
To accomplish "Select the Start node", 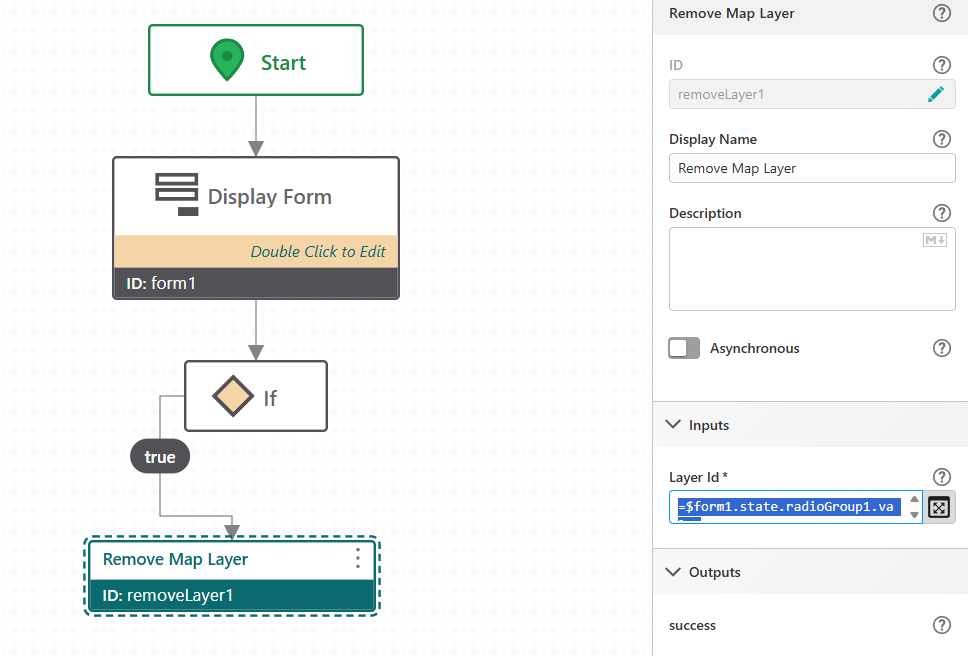I will [256, 60].
